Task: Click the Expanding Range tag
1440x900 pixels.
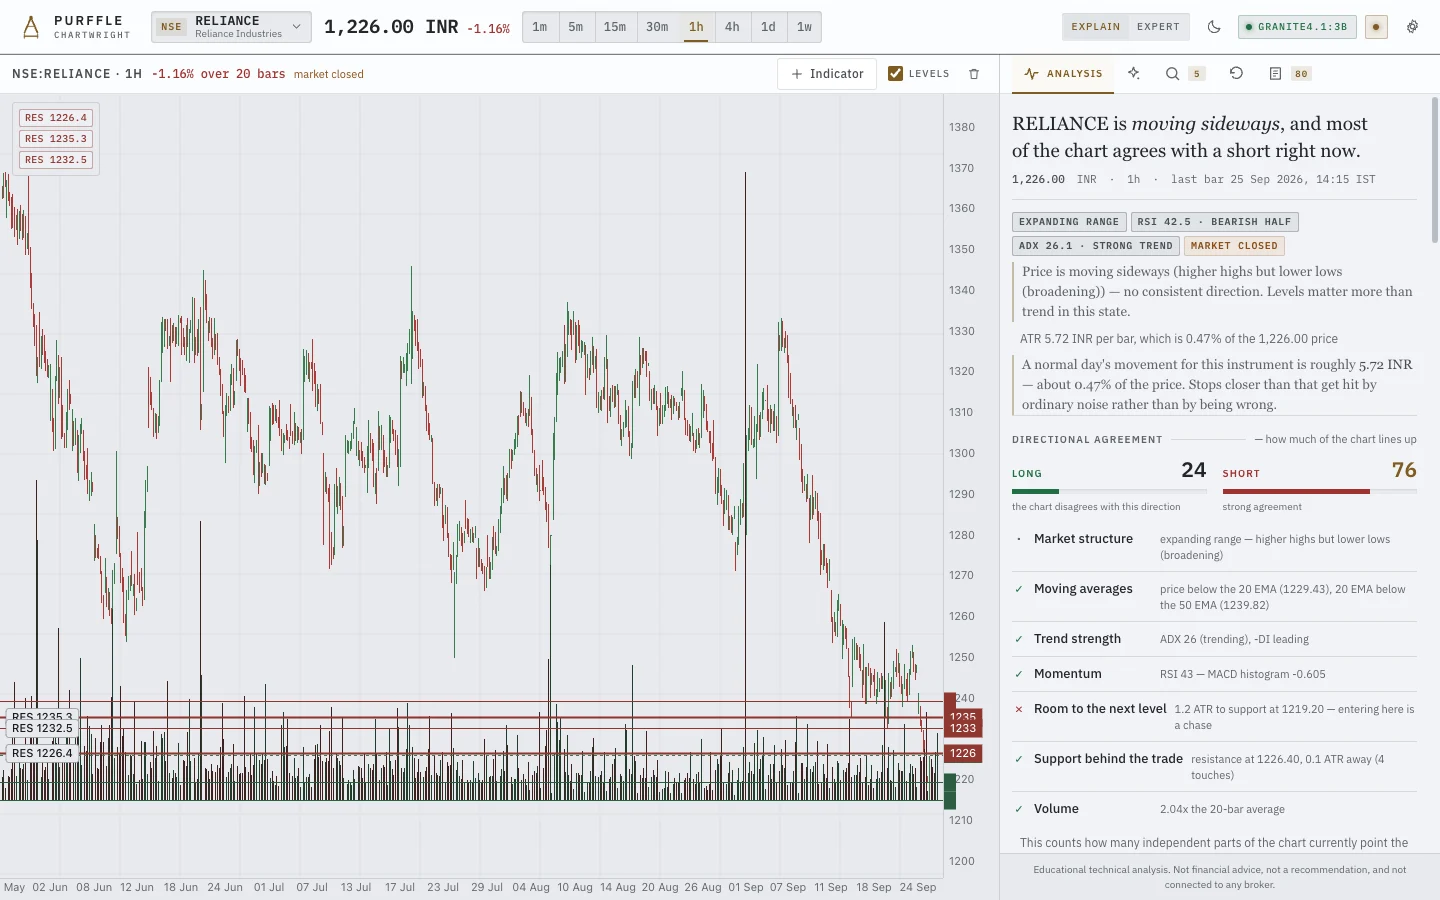Action: [1069, 222]
